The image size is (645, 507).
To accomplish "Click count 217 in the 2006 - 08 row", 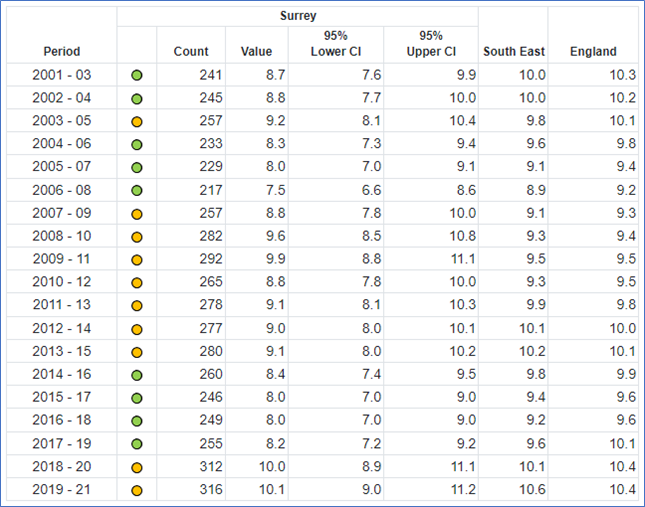I will coord(211,190).
